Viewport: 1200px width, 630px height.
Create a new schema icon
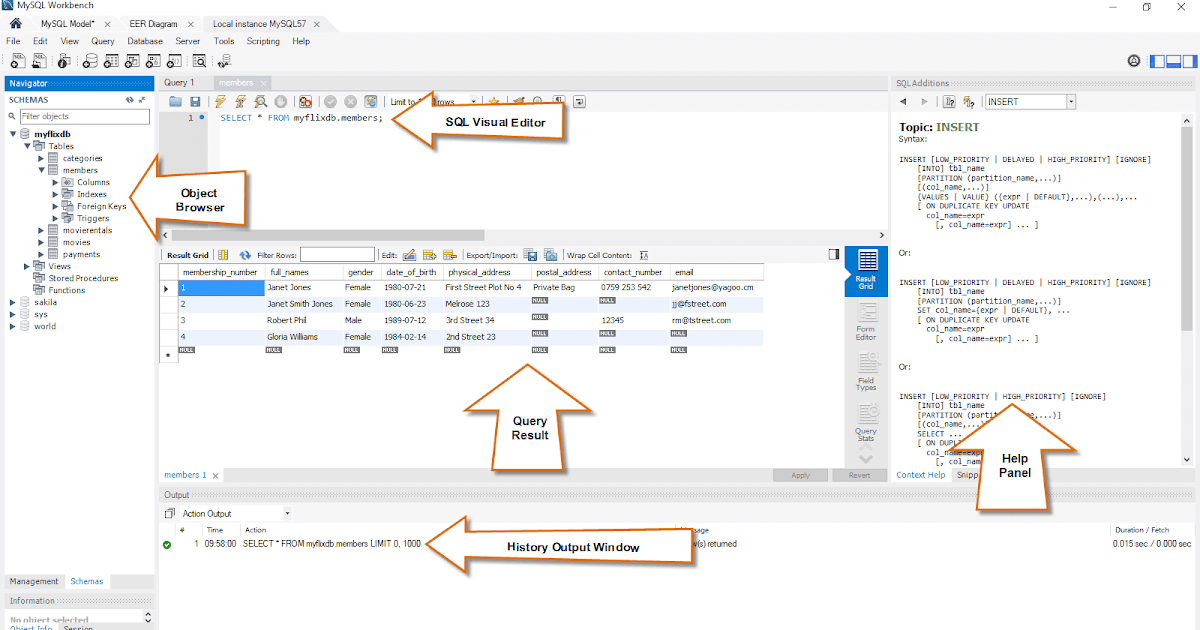pyautogui.click(x=90, y=61)
